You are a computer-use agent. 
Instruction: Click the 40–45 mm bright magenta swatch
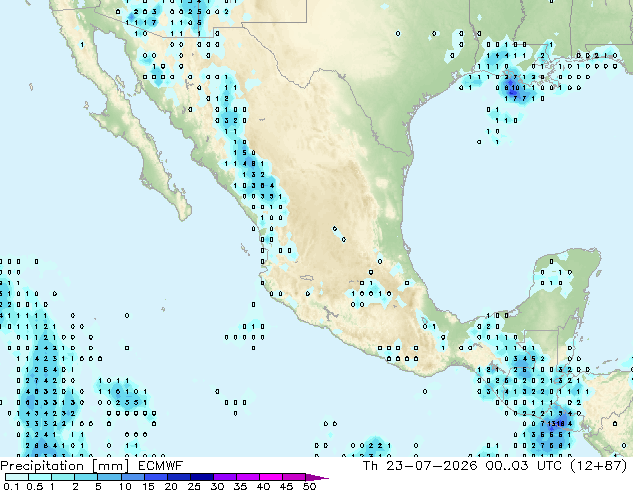click(271, 477)
